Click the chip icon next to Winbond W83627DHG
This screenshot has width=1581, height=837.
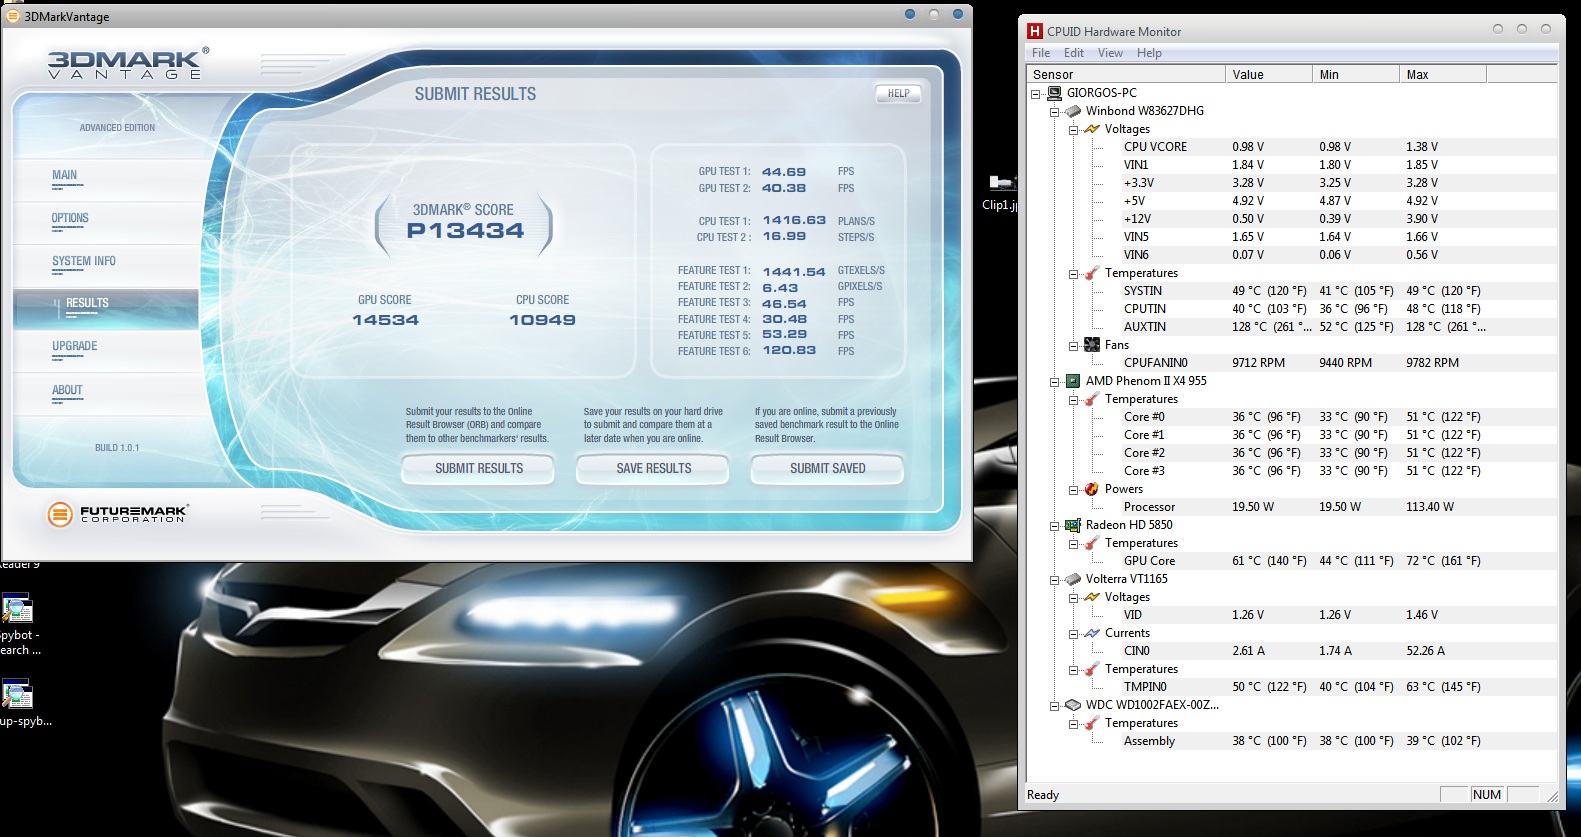(x=1073, y=111)
